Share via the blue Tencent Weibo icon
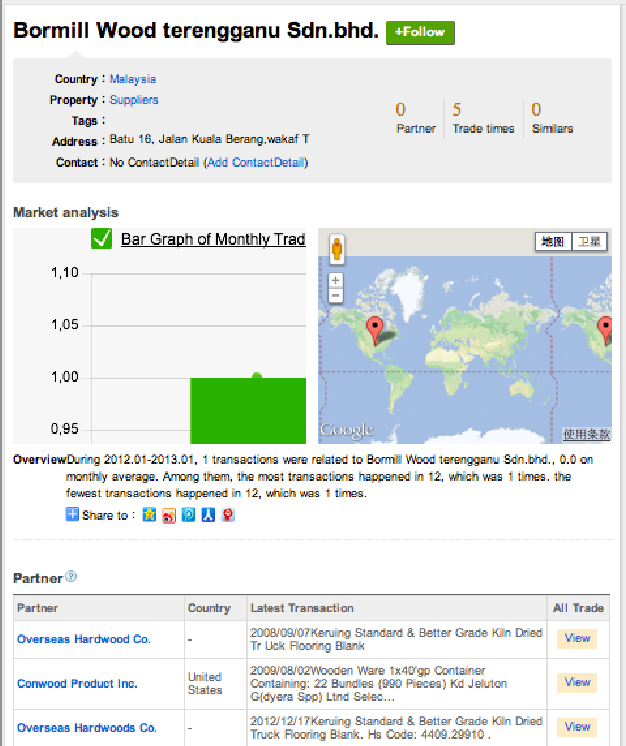The height and width of the screenshot is (746, 626). tap(188, 515)
